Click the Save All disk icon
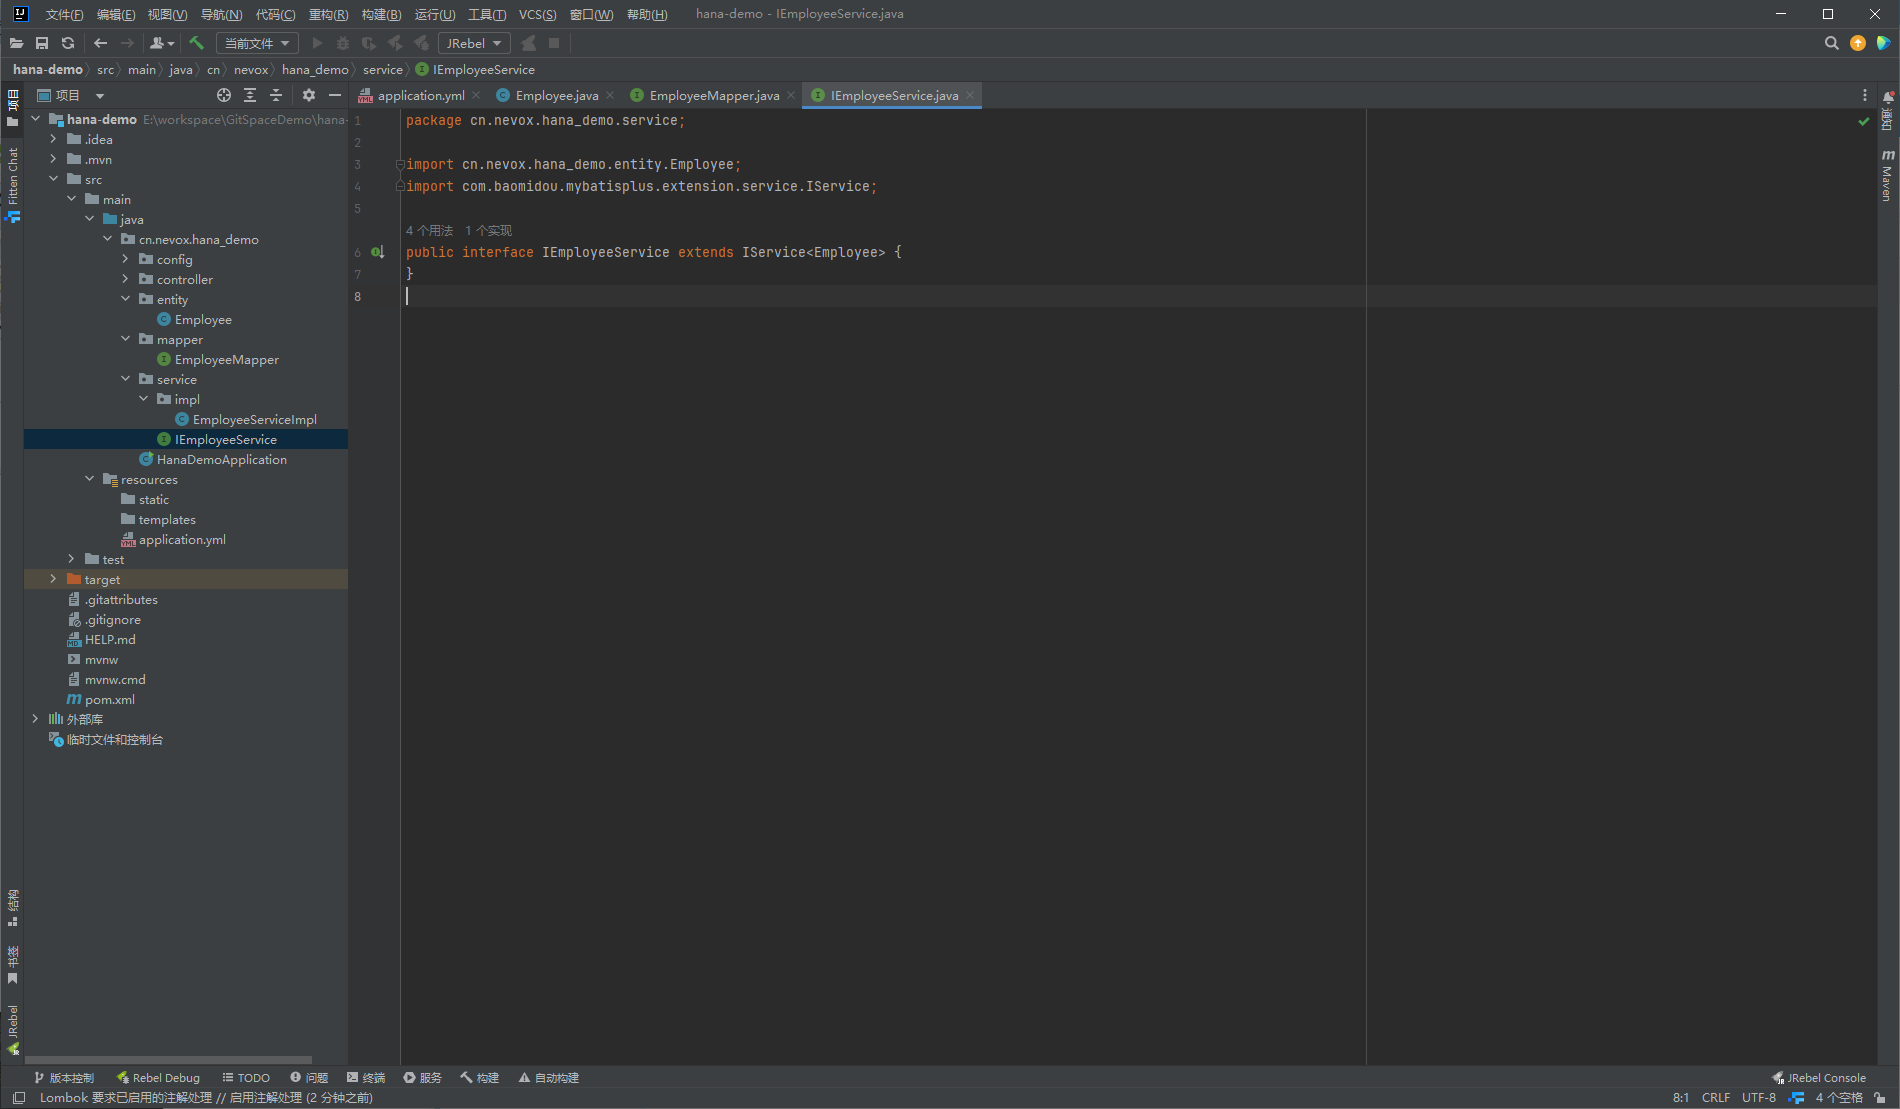This screenshot has width=1900, height=1109. click(42, 43)
